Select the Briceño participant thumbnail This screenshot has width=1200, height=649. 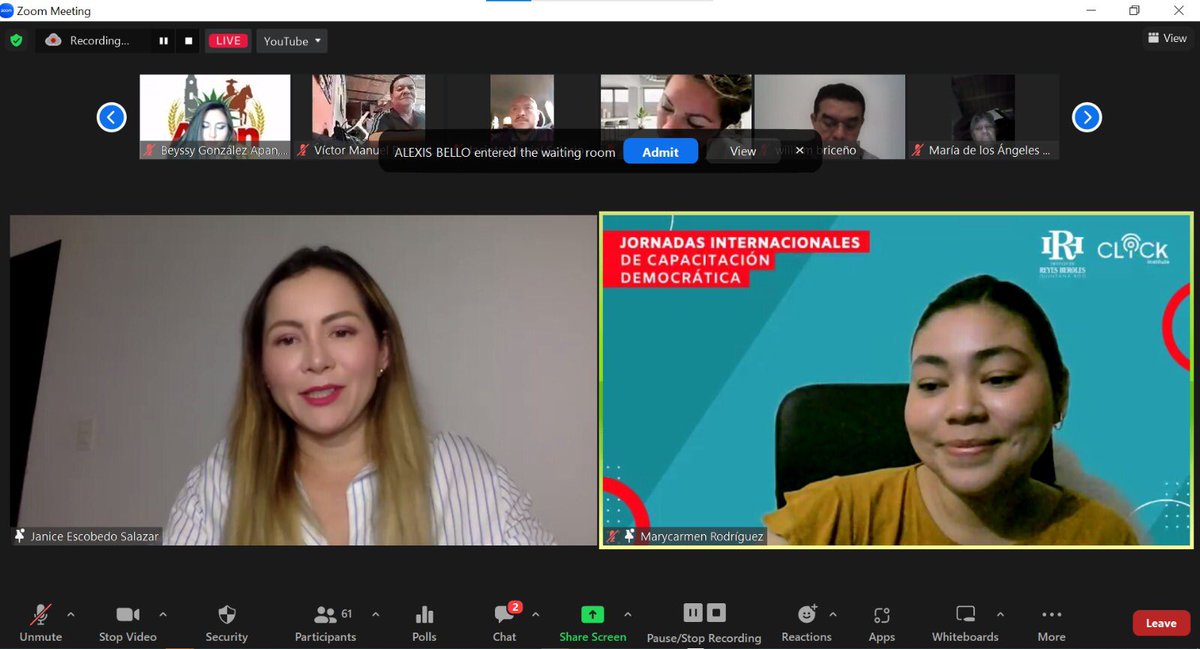pos(830,117)
